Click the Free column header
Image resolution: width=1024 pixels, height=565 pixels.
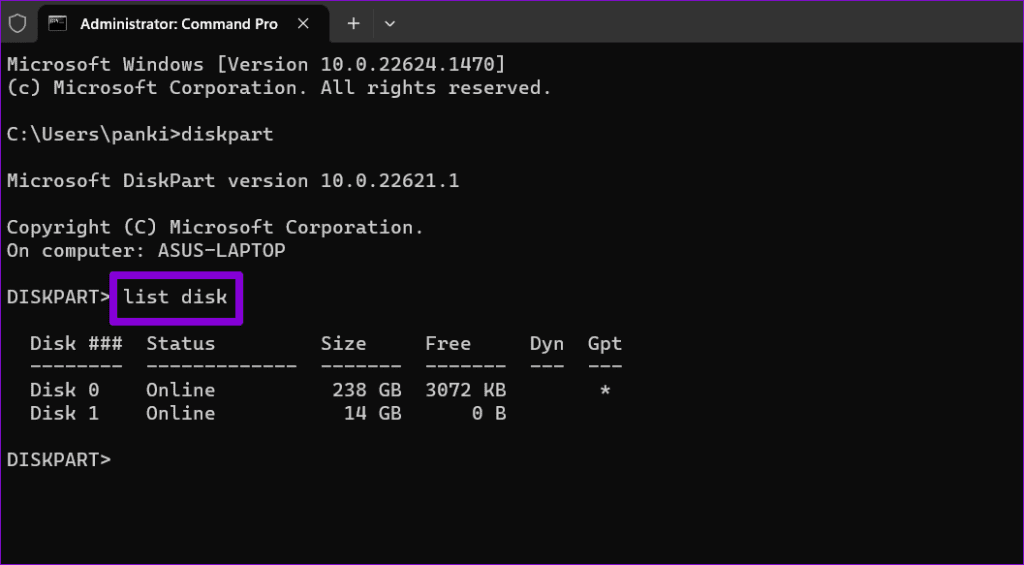(x=447, y=344)
